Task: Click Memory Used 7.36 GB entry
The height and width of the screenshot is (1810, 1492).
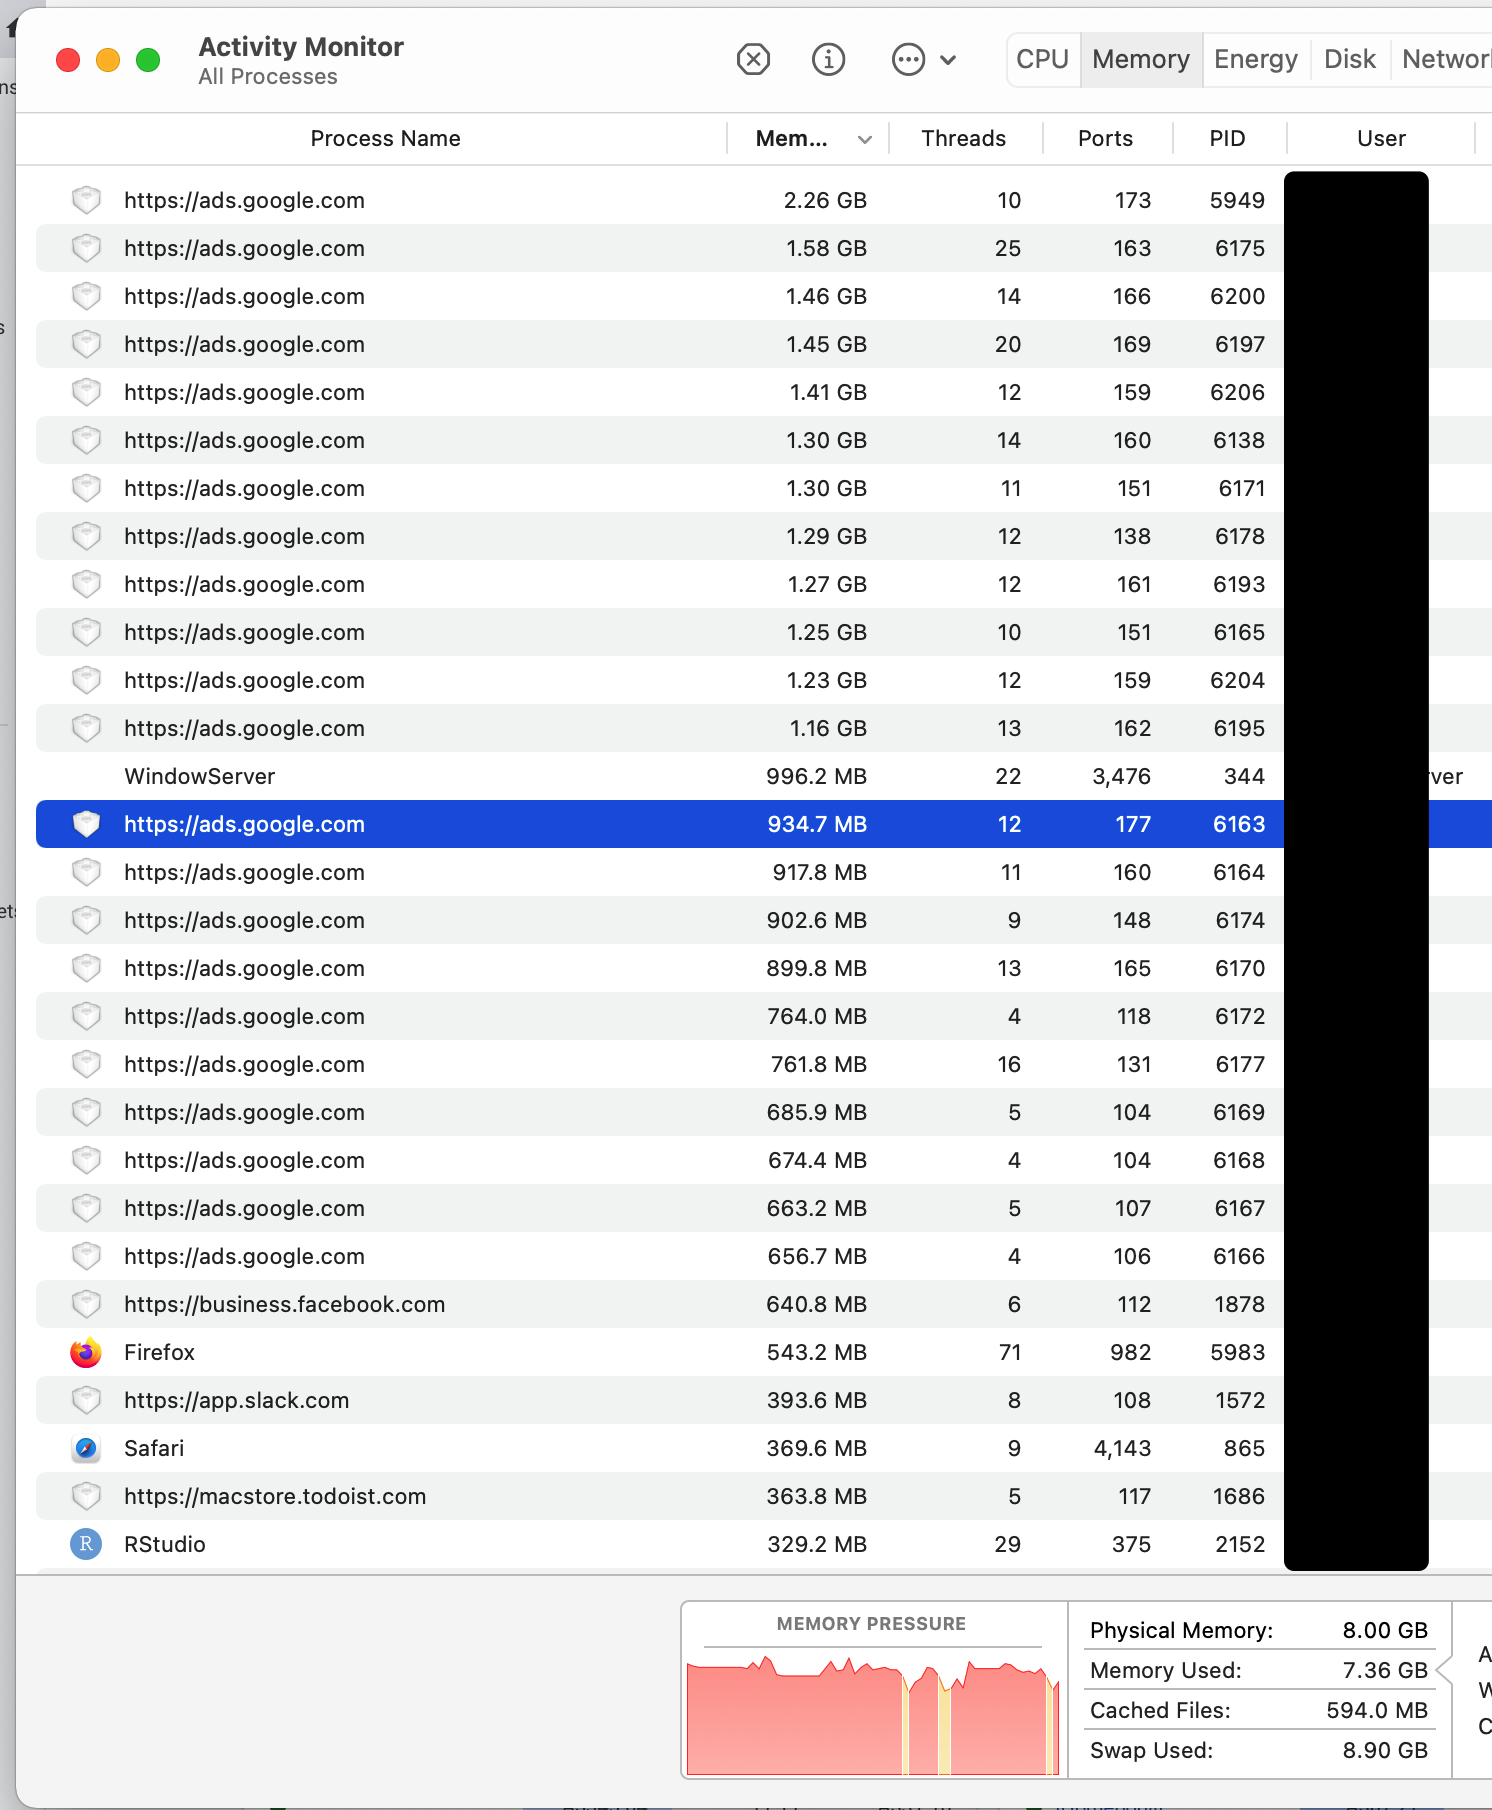Action: (1259, 1671)
